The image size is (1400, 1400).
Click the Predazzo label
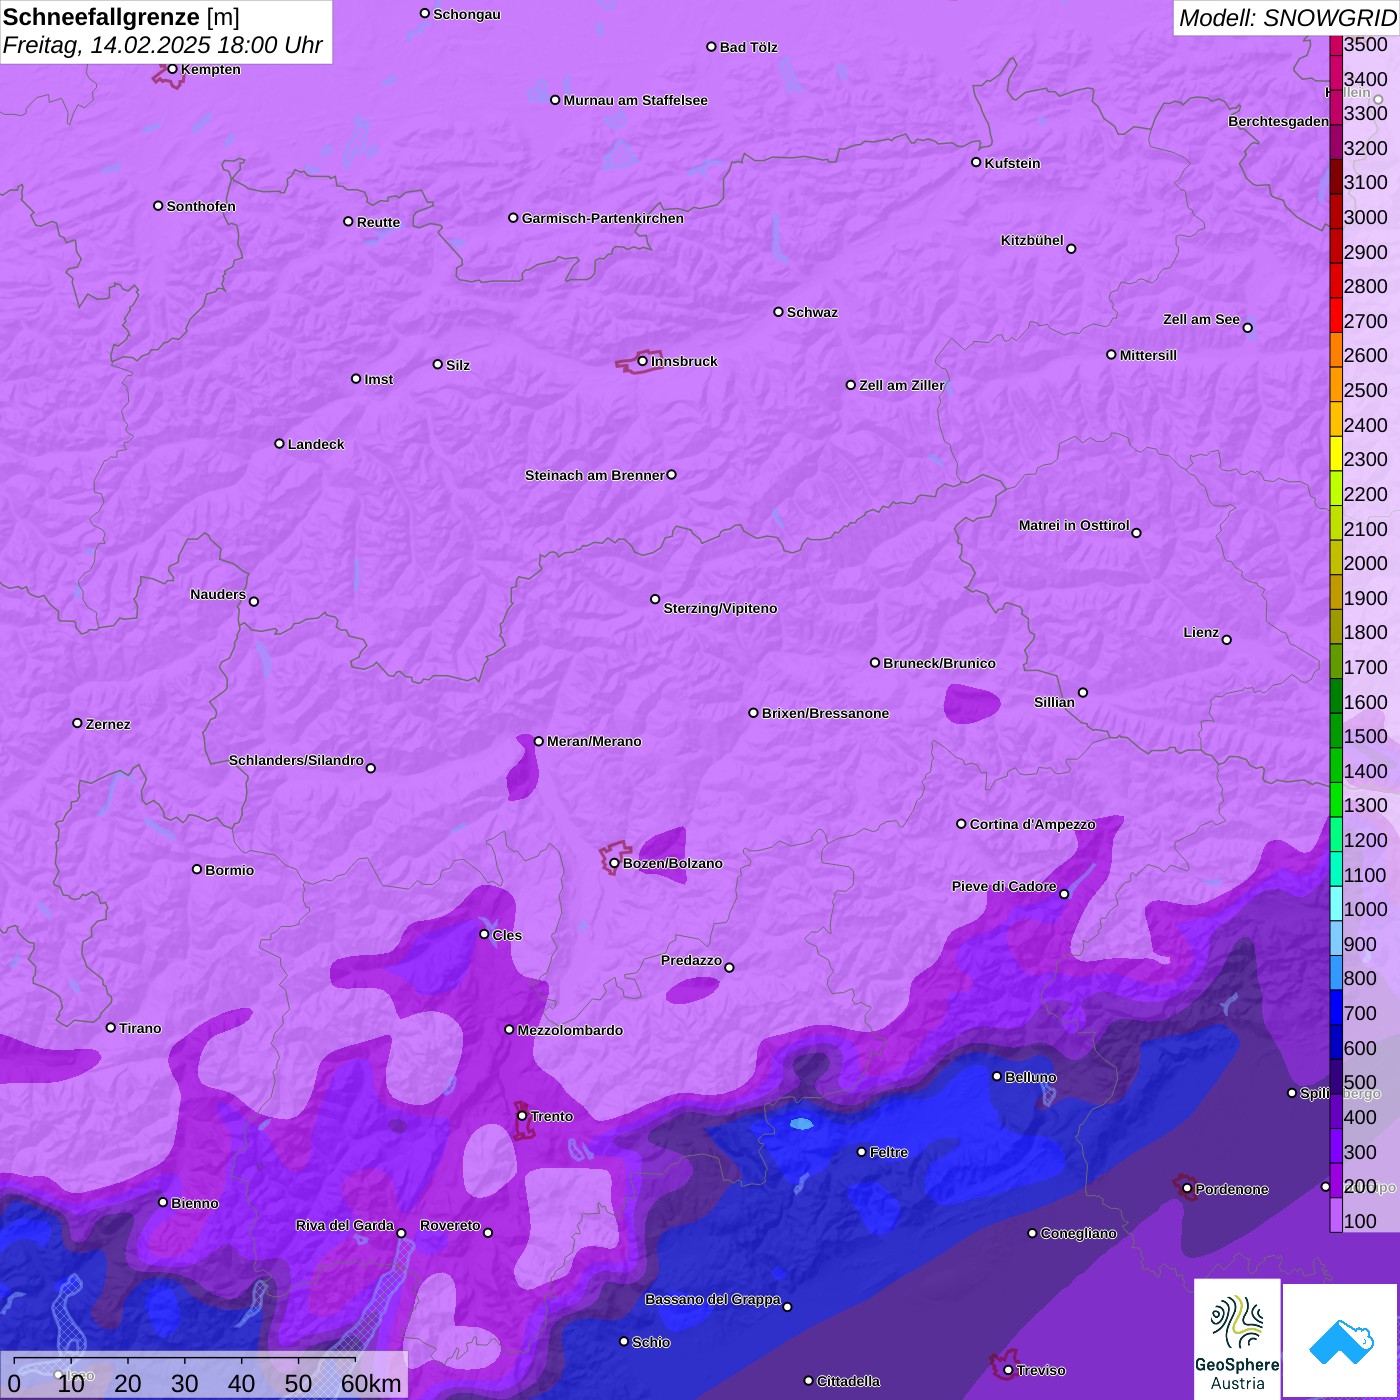click(691, 960)
